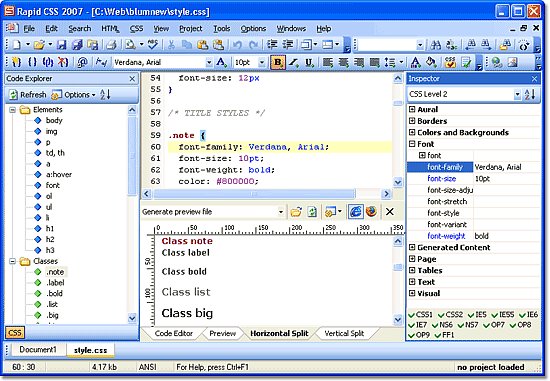
Task: Open the font family Verdana dropdown
Action: click(x=209, y=62)
